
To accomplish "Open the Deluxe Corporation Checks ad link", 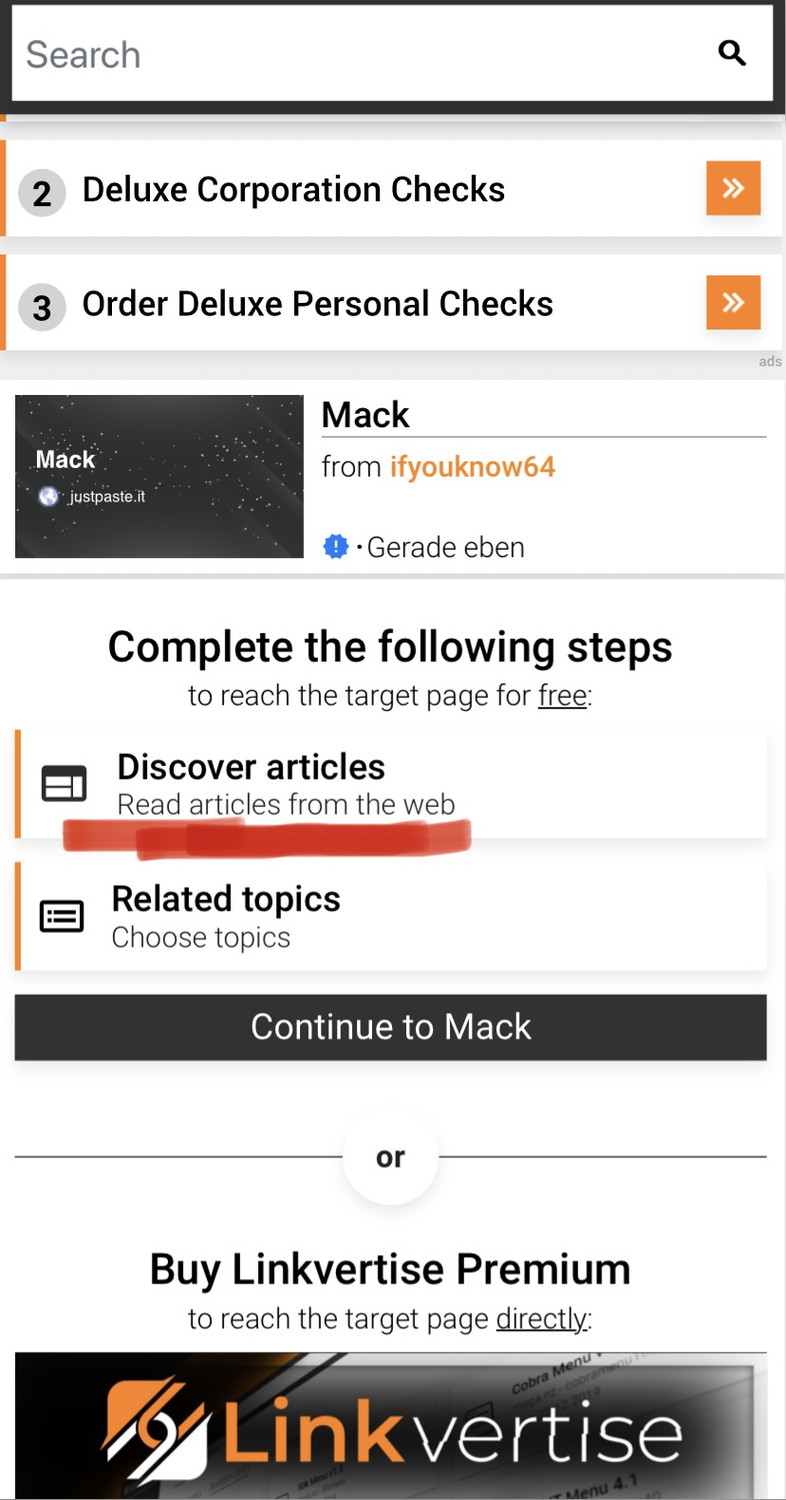I will 293,189.
